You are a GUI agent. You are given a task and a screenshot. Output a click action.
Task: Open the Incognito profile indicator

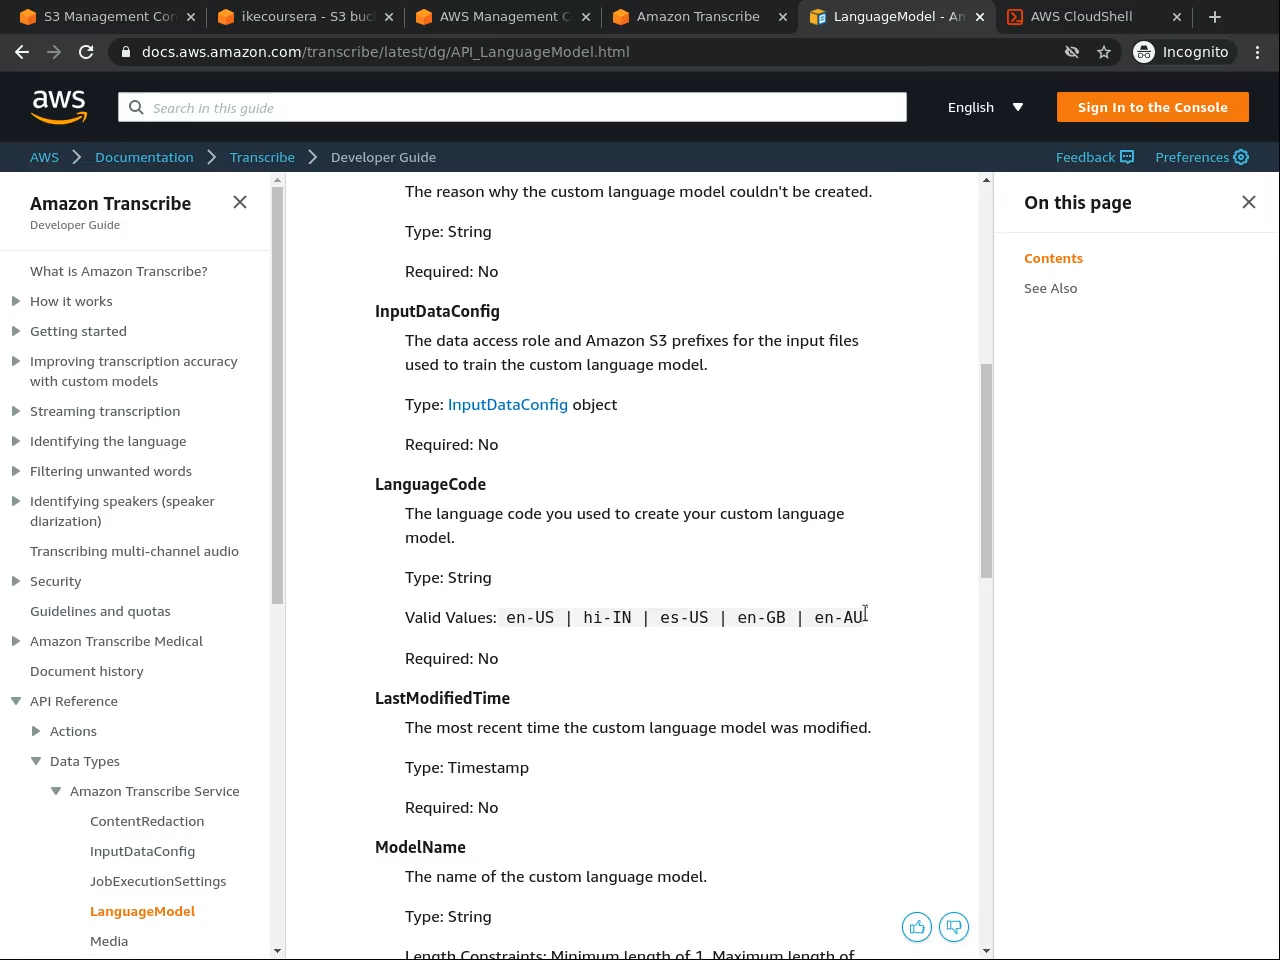[1181, 52]
